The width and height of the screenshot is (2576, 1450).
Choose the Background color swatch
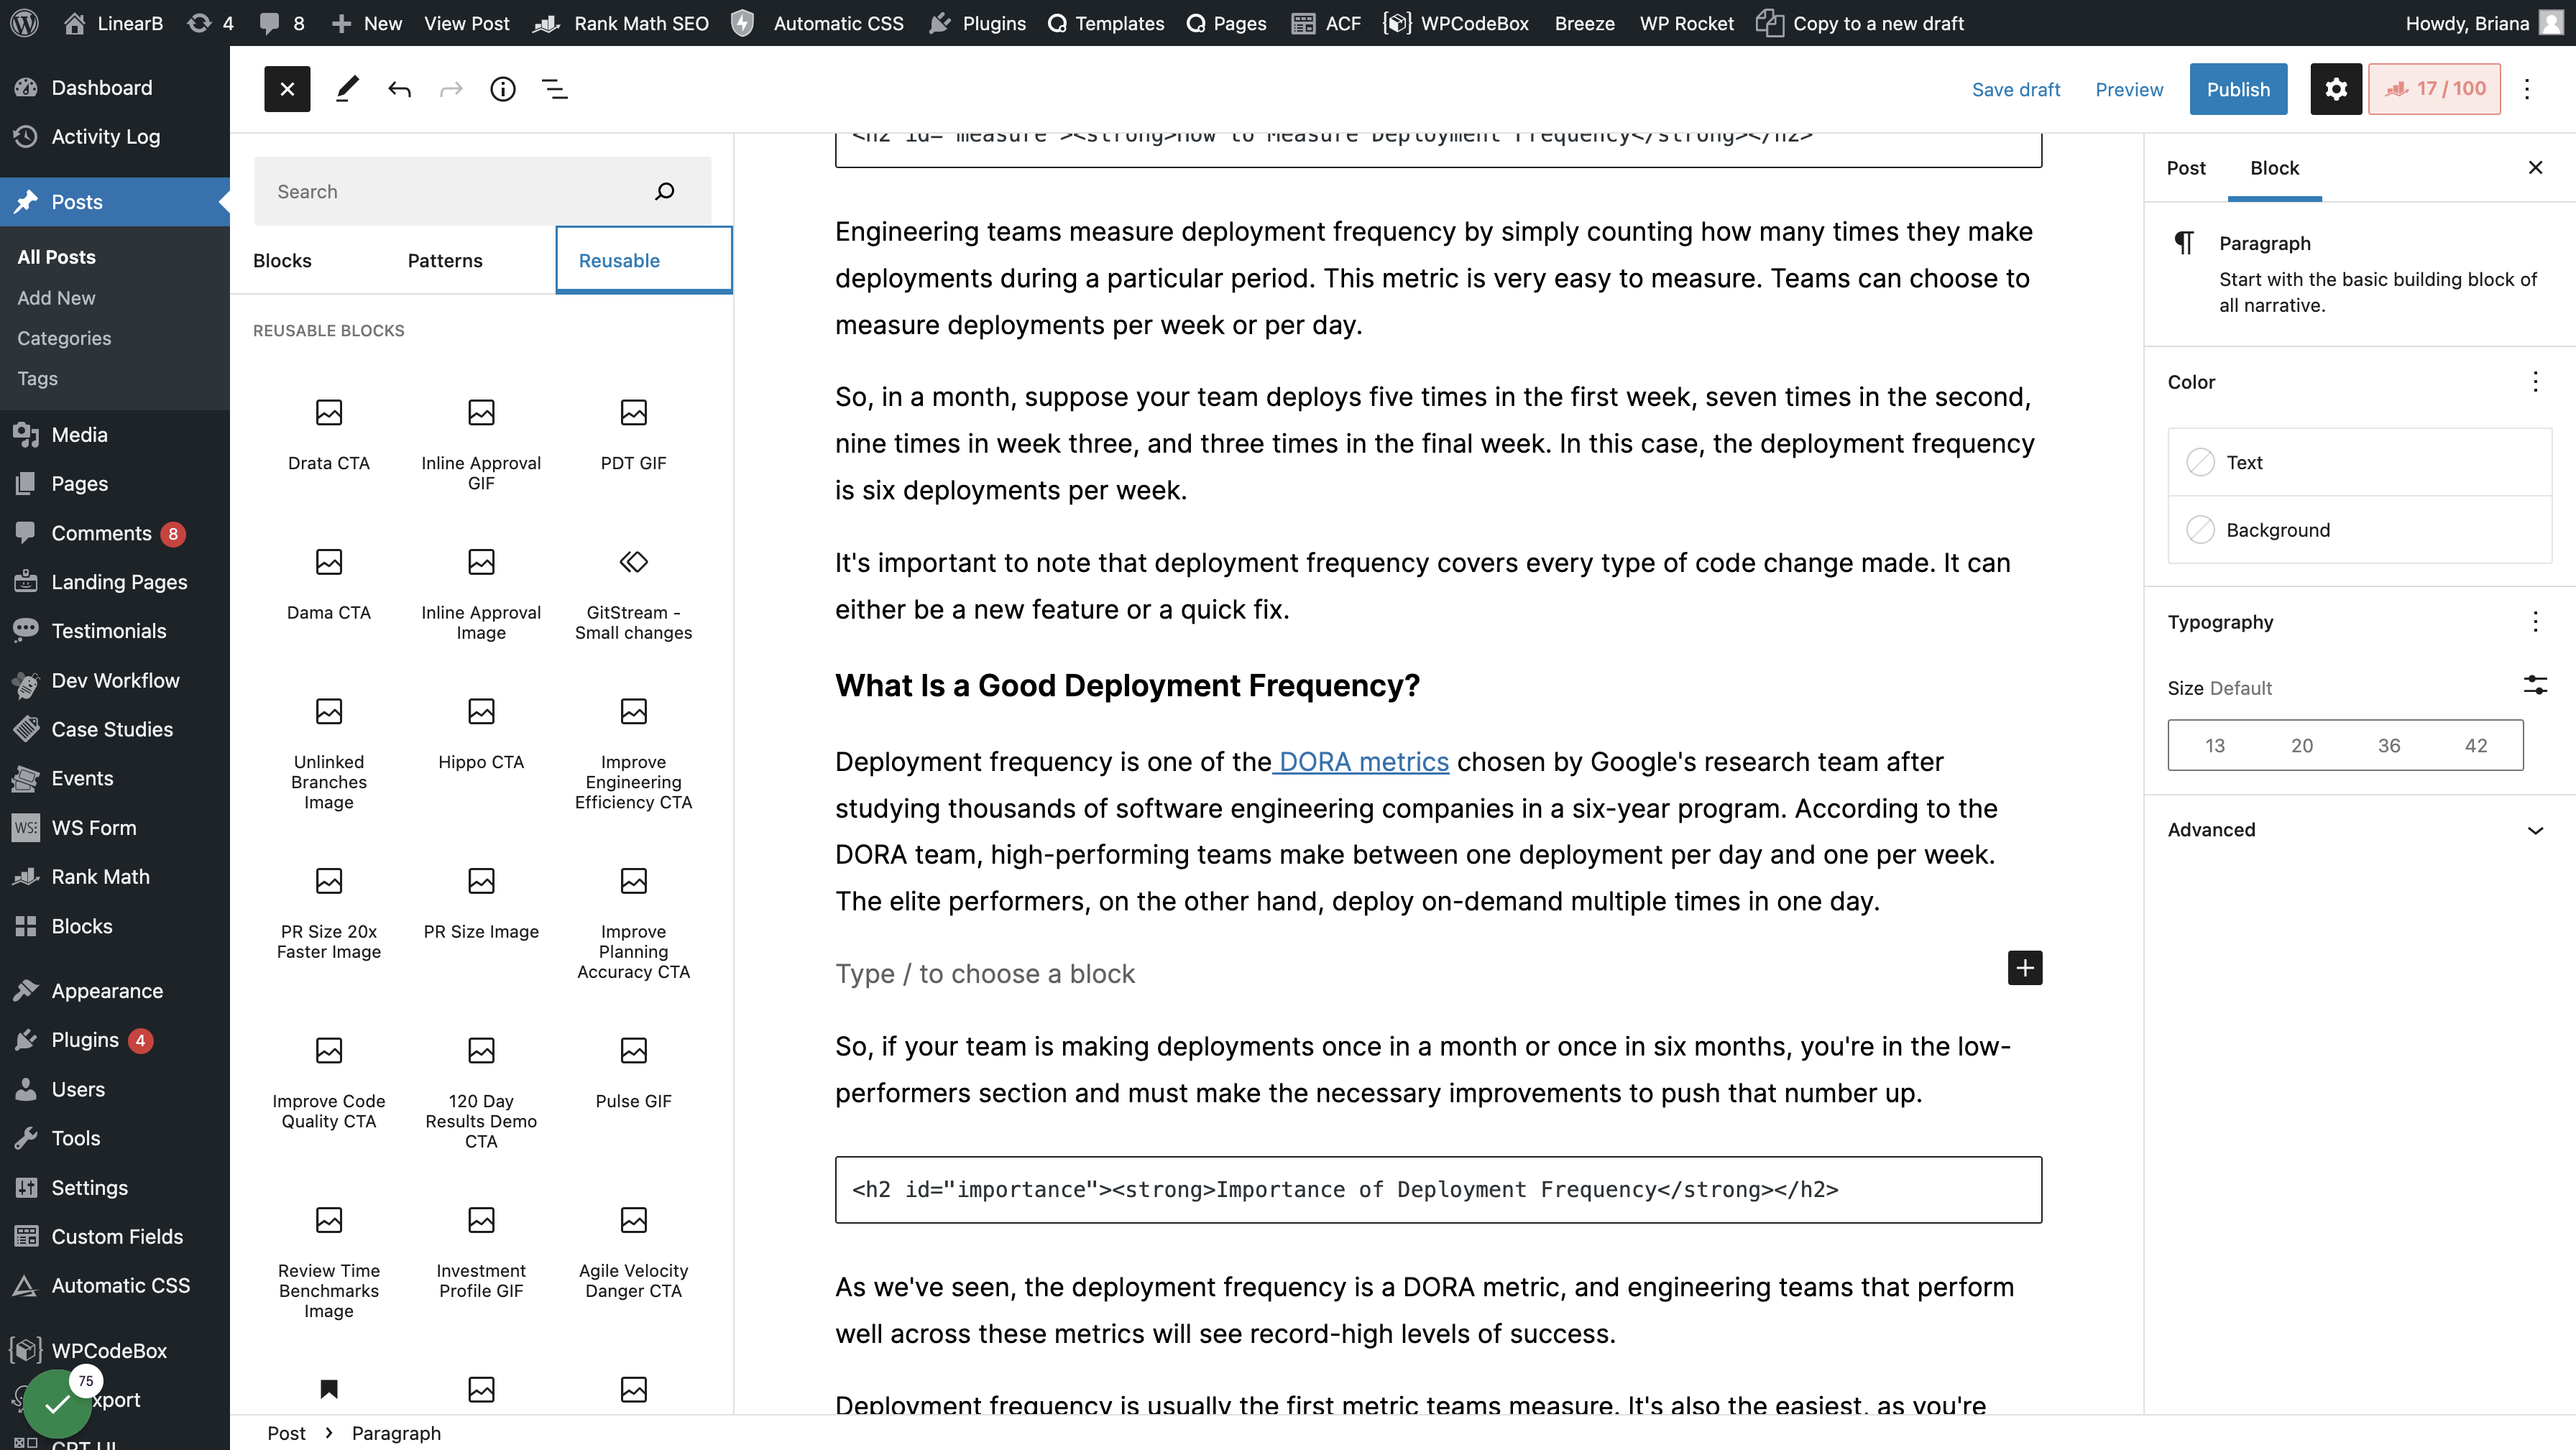(x=2359, y=530)
